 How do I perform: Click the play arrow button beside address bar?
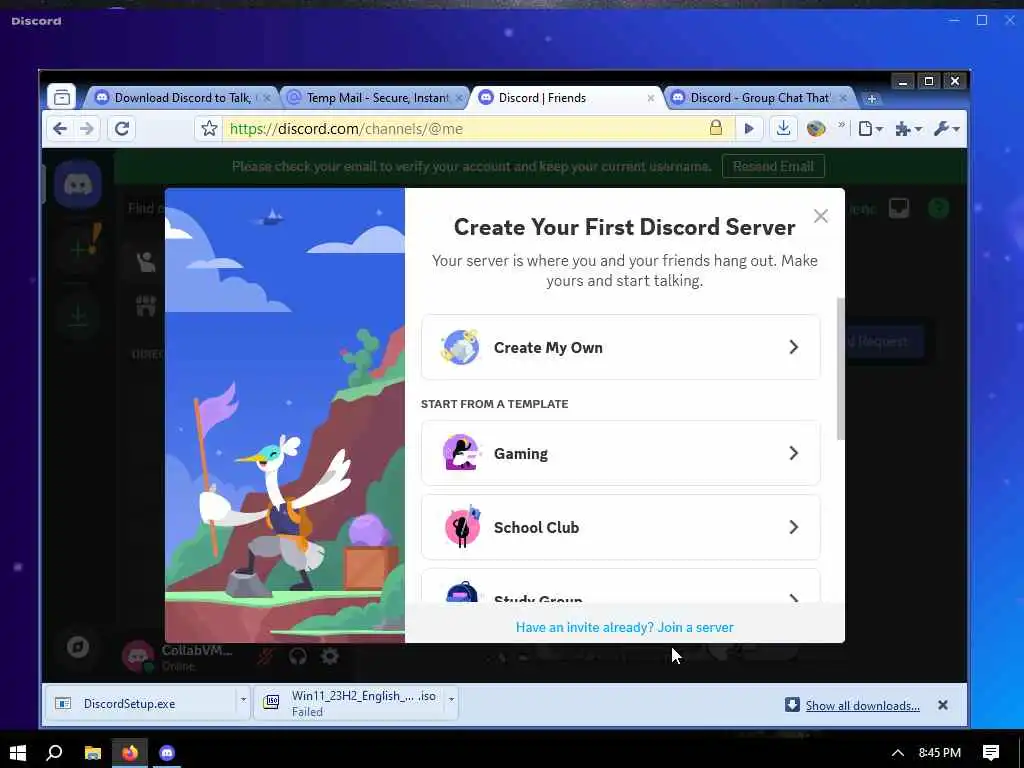(x=749, y=129)
